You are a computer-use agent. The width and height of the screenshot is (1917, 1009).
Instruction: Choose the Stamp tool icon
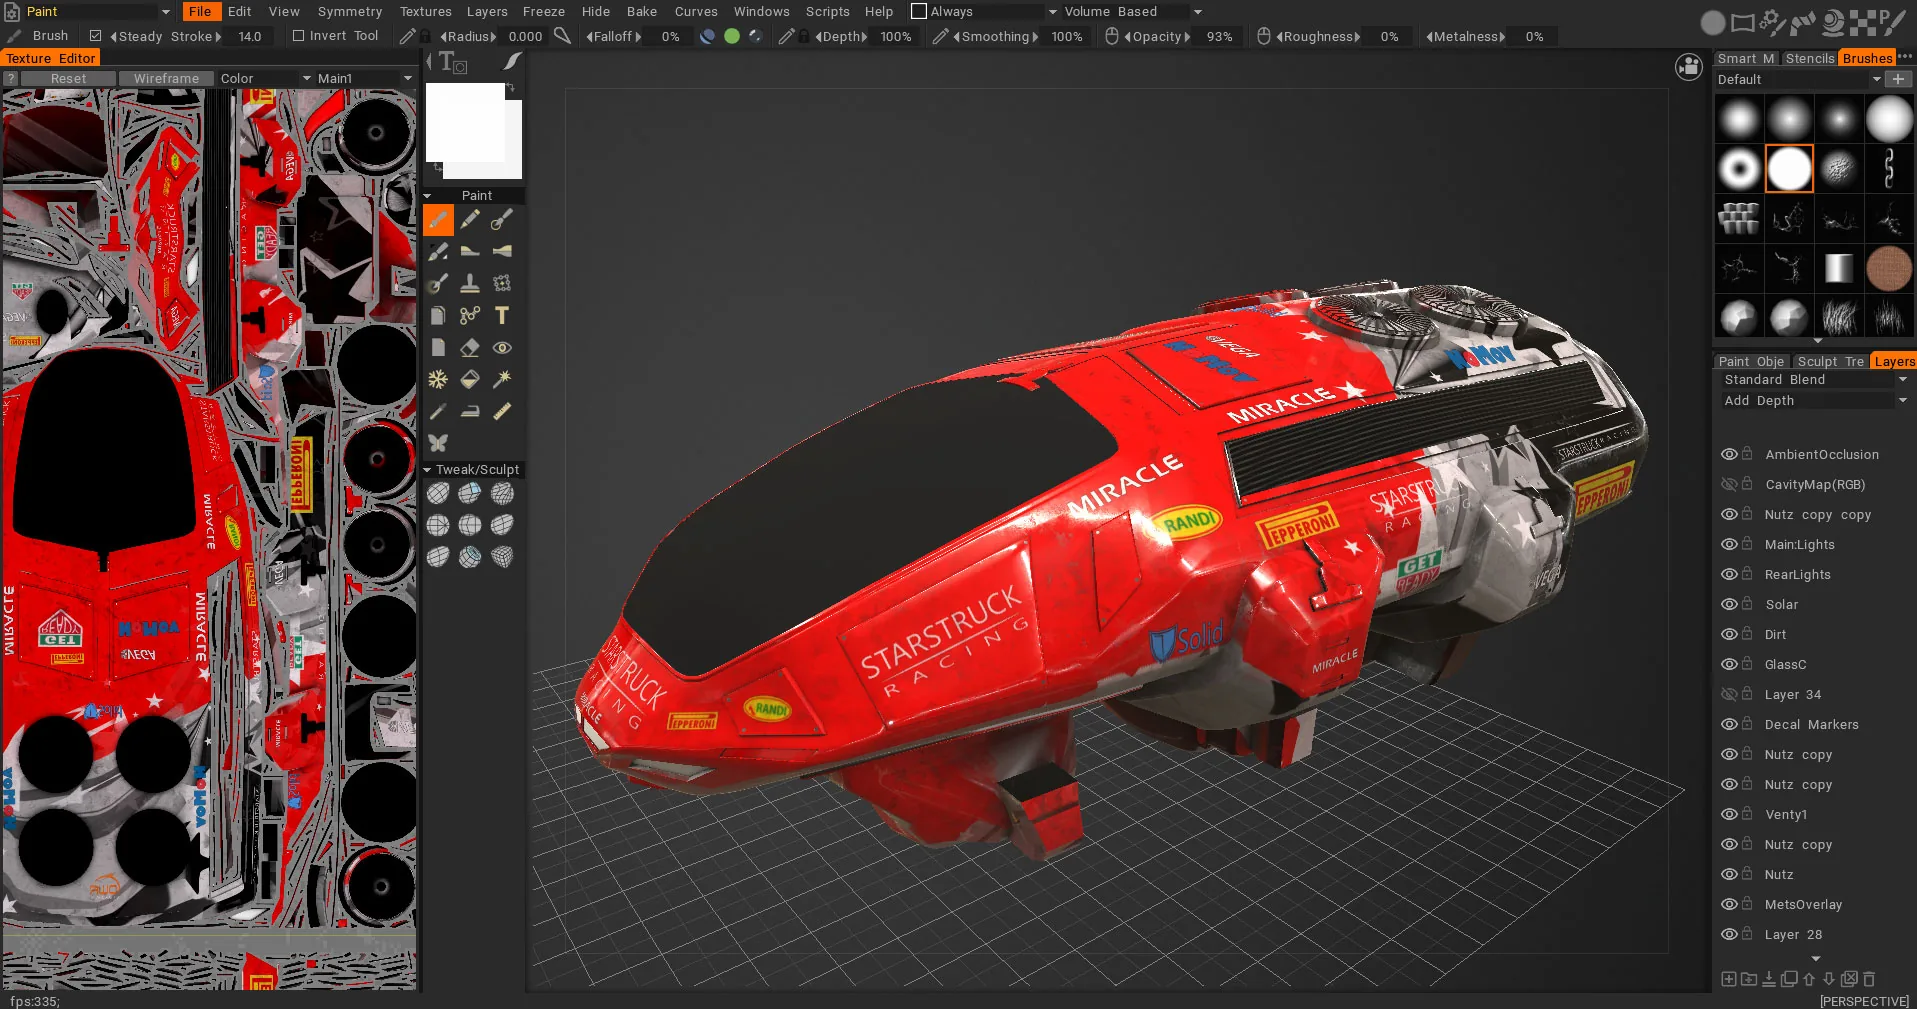pyautogui.click(x=470, y=284)
